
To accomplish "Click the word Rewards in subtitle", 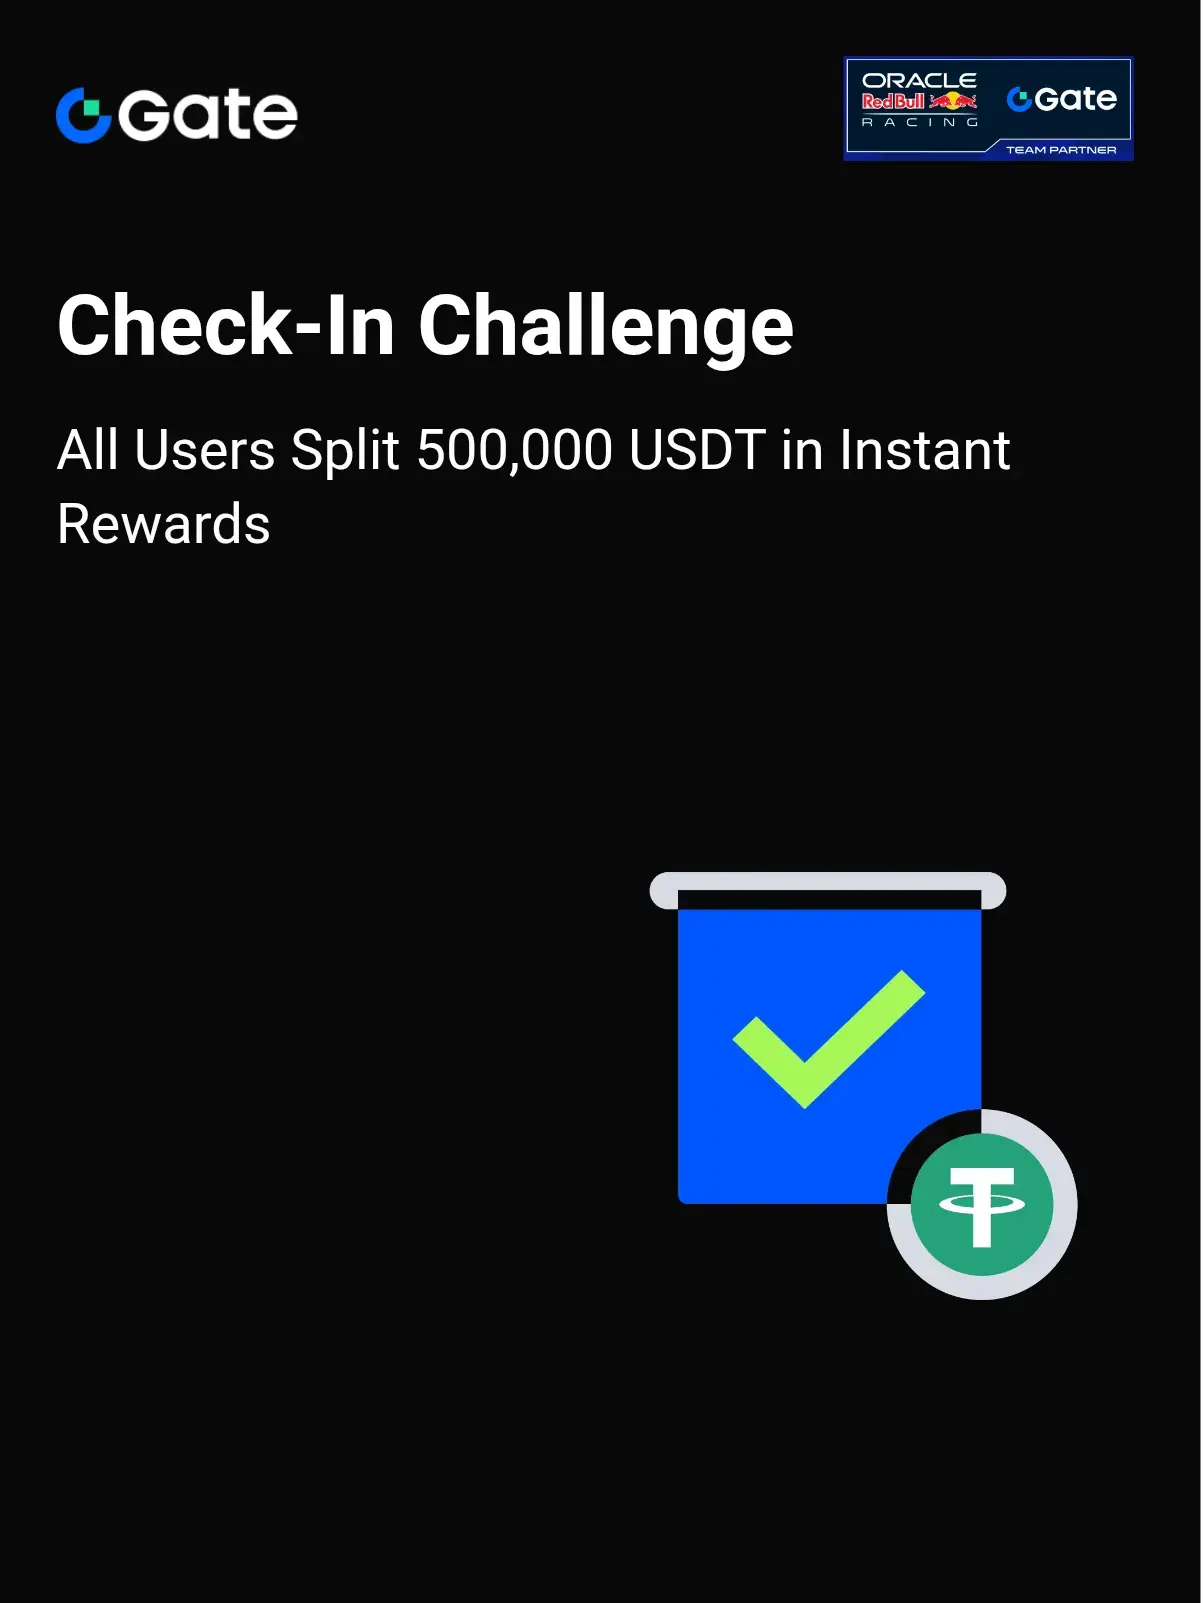I will click(164, 524).
